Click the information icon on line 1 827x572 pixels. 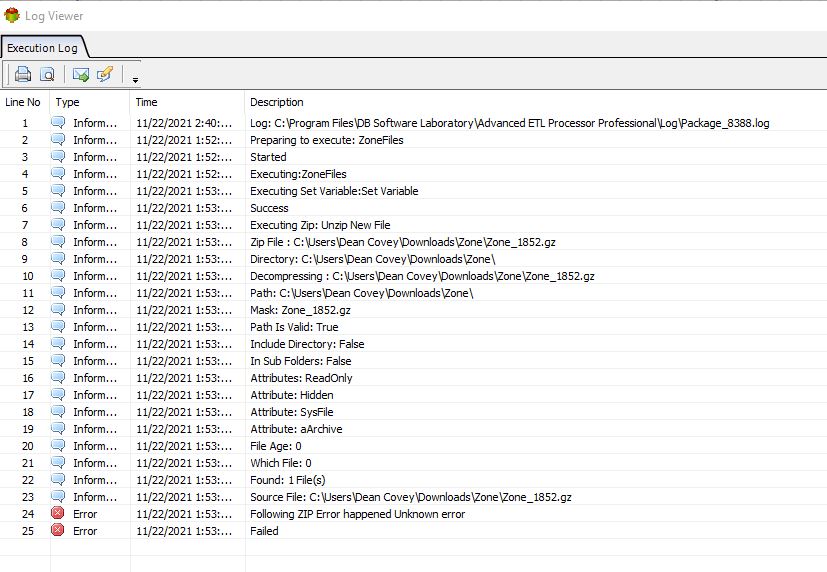[58, 122]
